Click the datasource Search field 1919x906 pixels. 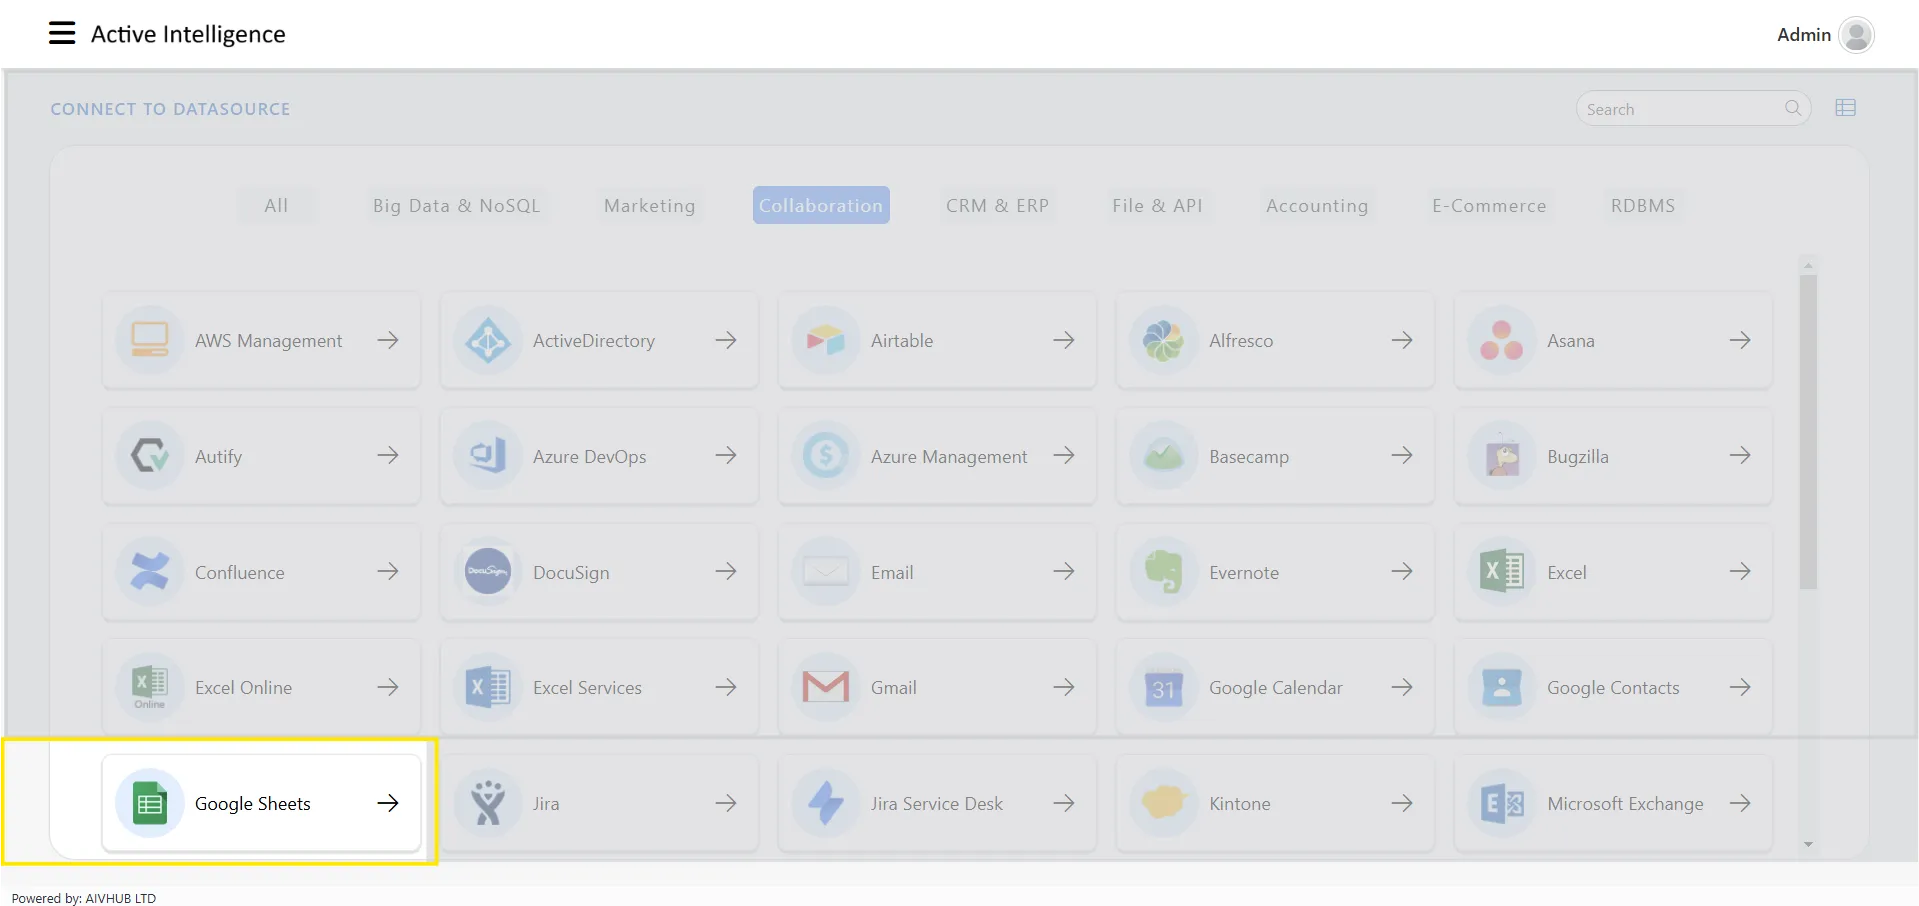click(x=1693, y=108)
